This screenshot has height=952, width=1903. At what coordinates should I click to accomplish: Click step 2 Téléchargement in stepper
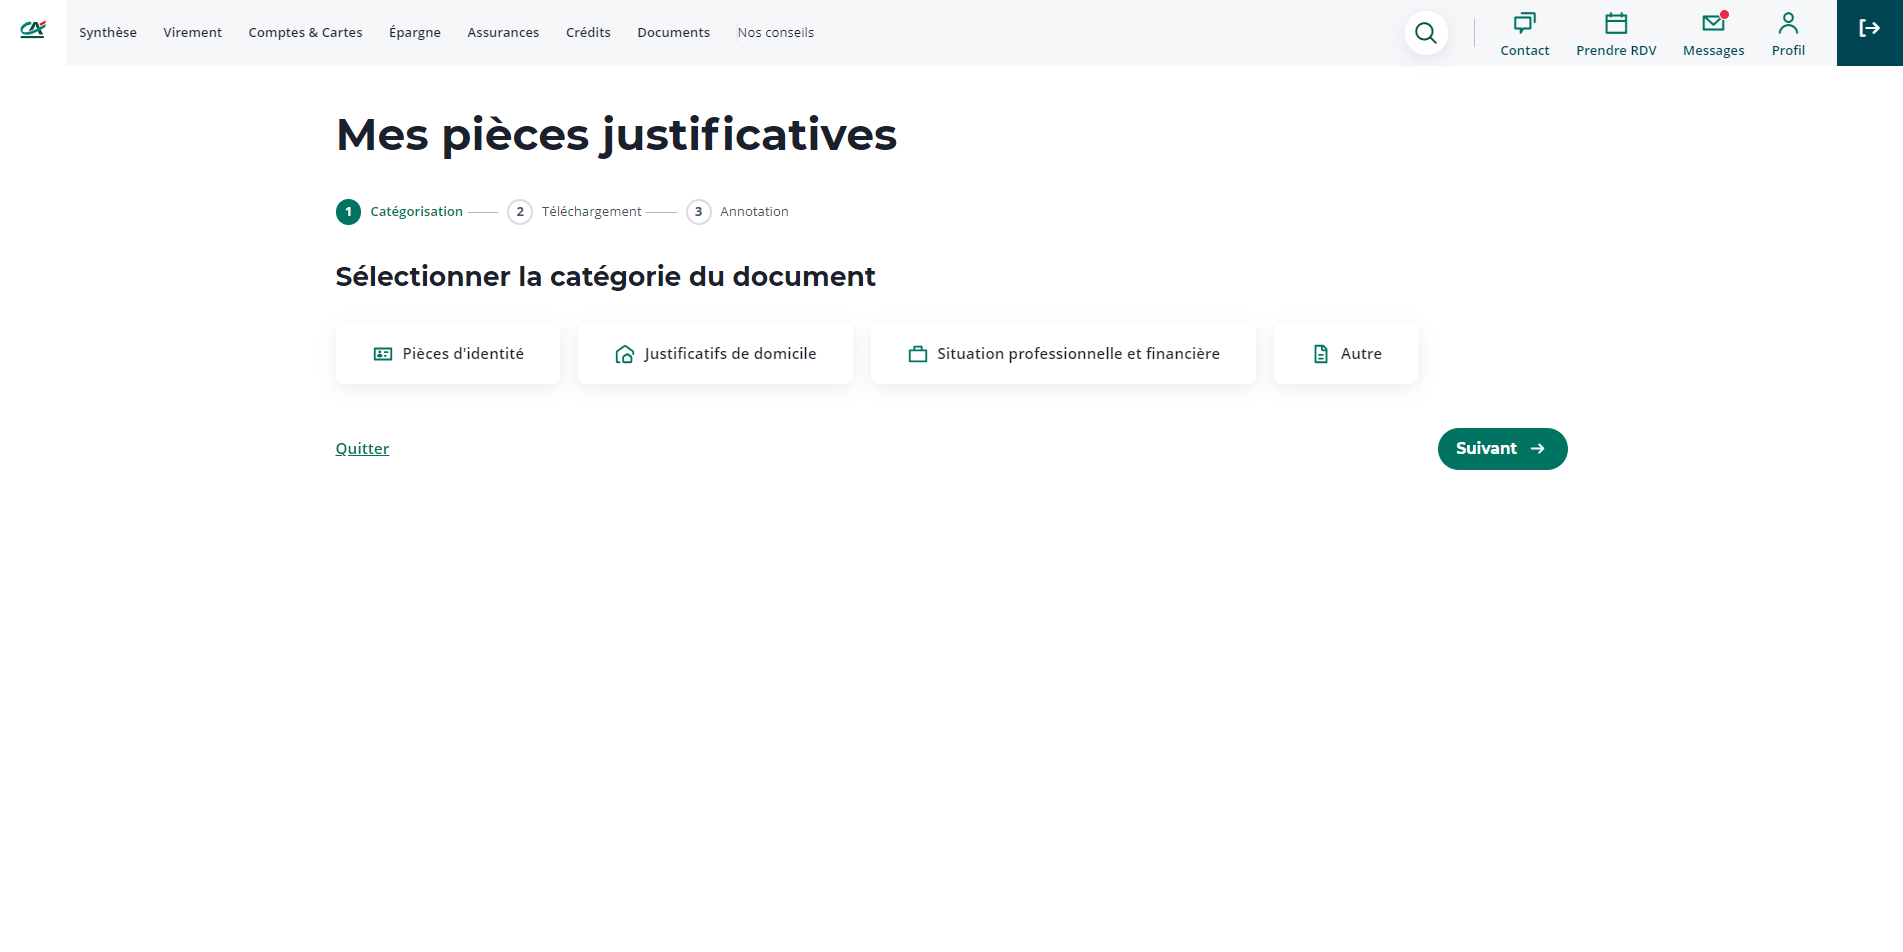point(575,212)
